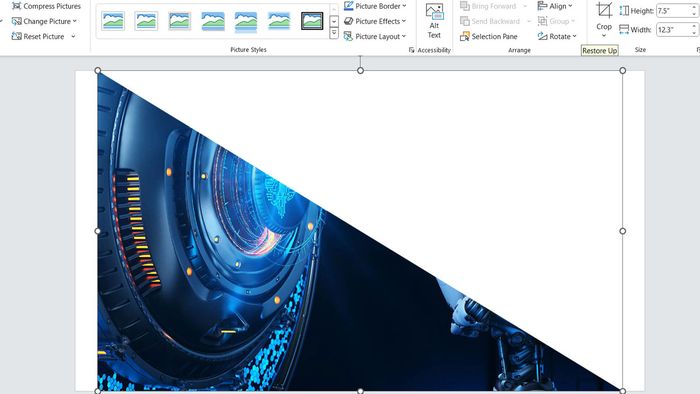700x394 pixels.
Task: Click the Picture Border pen icon
Action: 349,6
